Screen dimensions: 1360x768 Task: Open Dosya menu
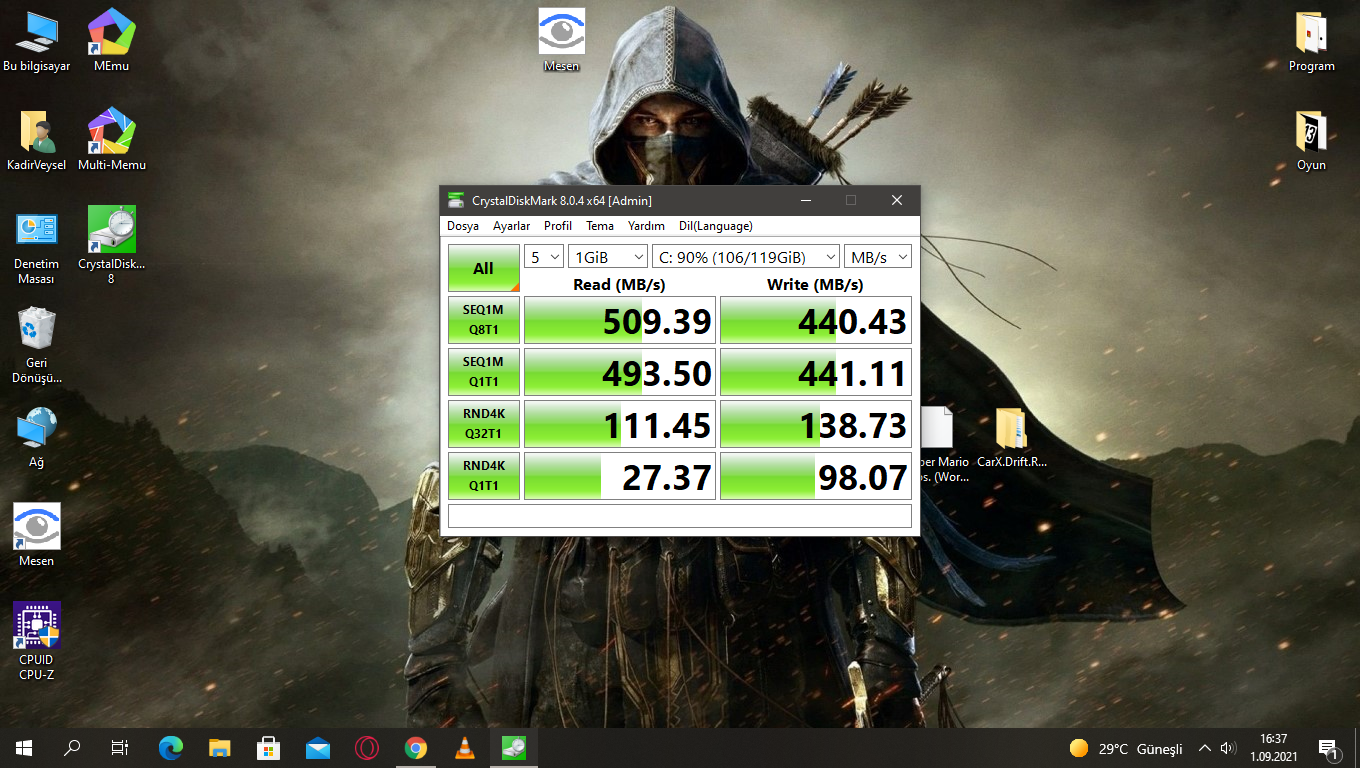click(463, 226)
